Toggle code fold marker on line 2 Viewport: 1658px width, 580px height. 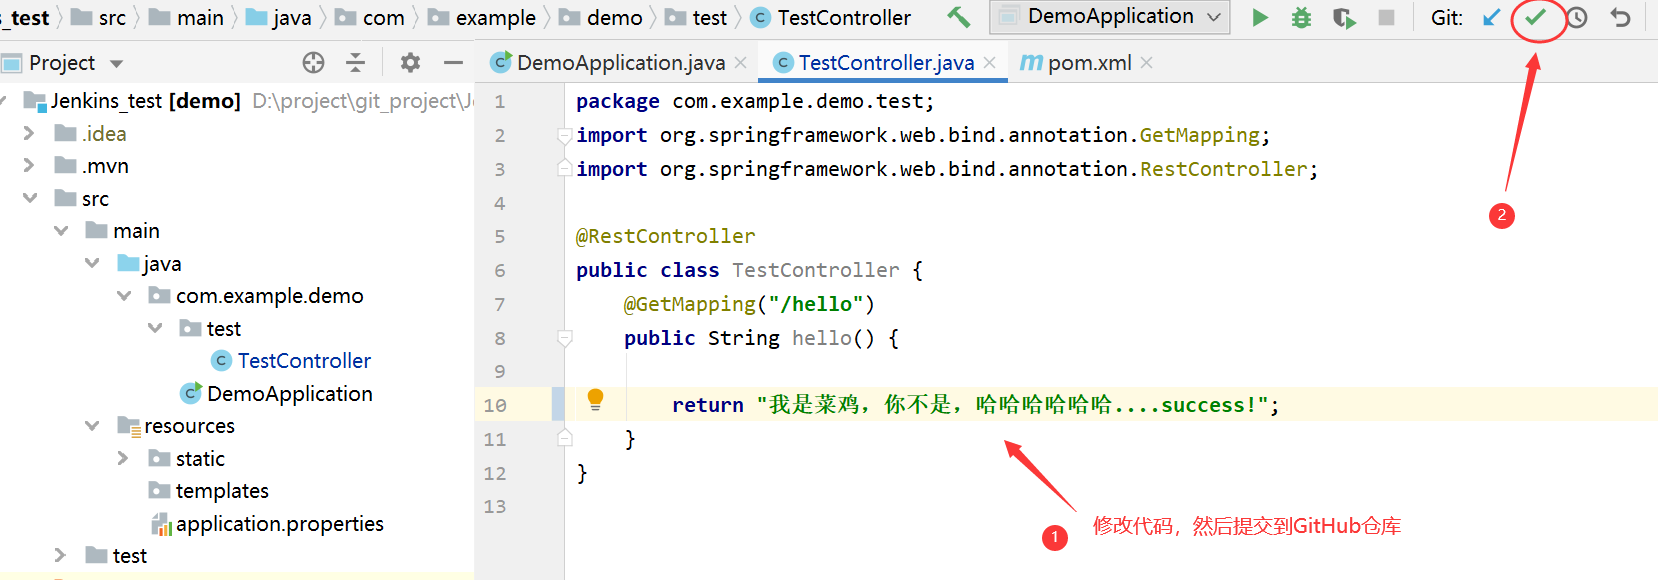click(564, 136)
